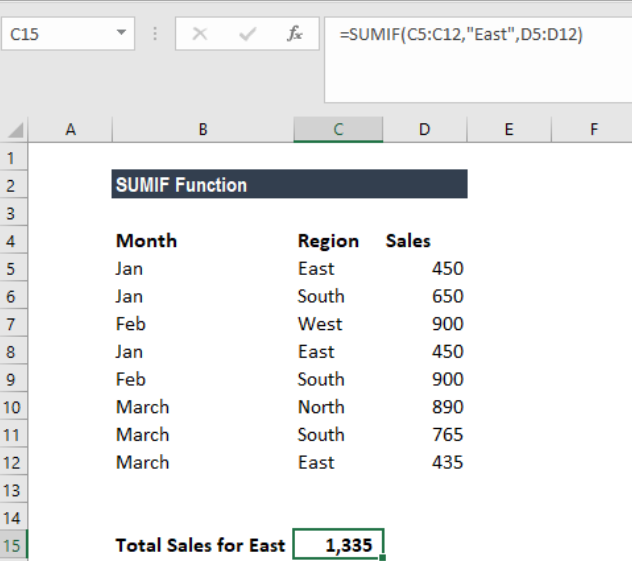Select 'March' cell in row 12

pyautogui.click(x=203, y=463)
